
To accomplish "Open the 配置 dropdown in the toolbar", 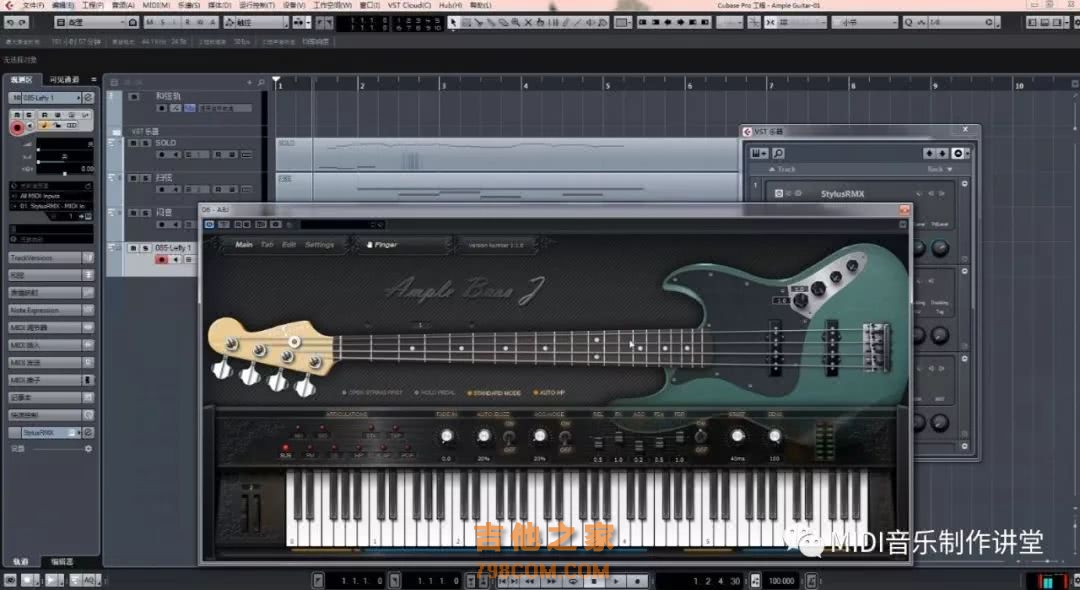I will point(96,23).
